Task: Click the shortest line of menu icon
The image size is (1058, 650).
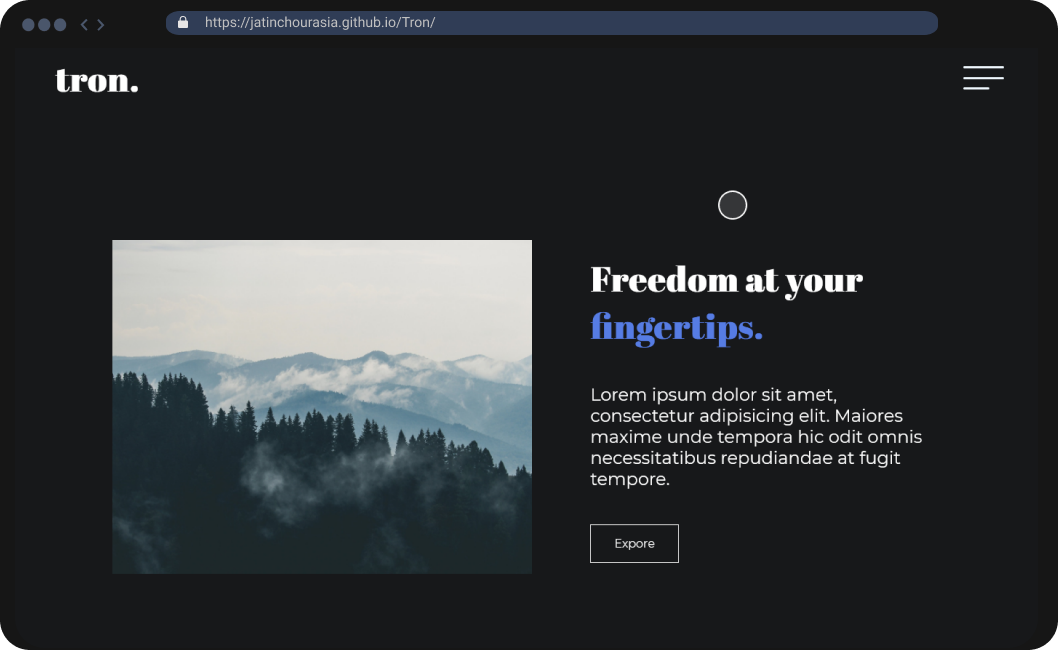Action: [976, 88]
